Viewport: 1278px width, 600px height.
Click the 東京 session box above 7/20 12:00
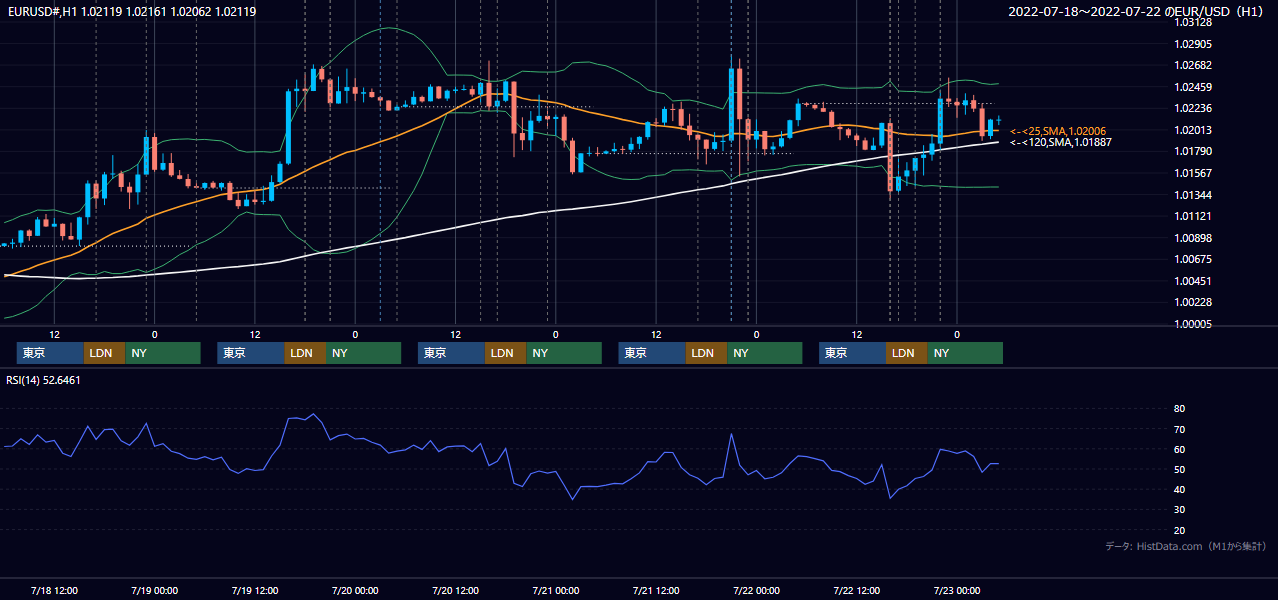(x=452, y=353)
